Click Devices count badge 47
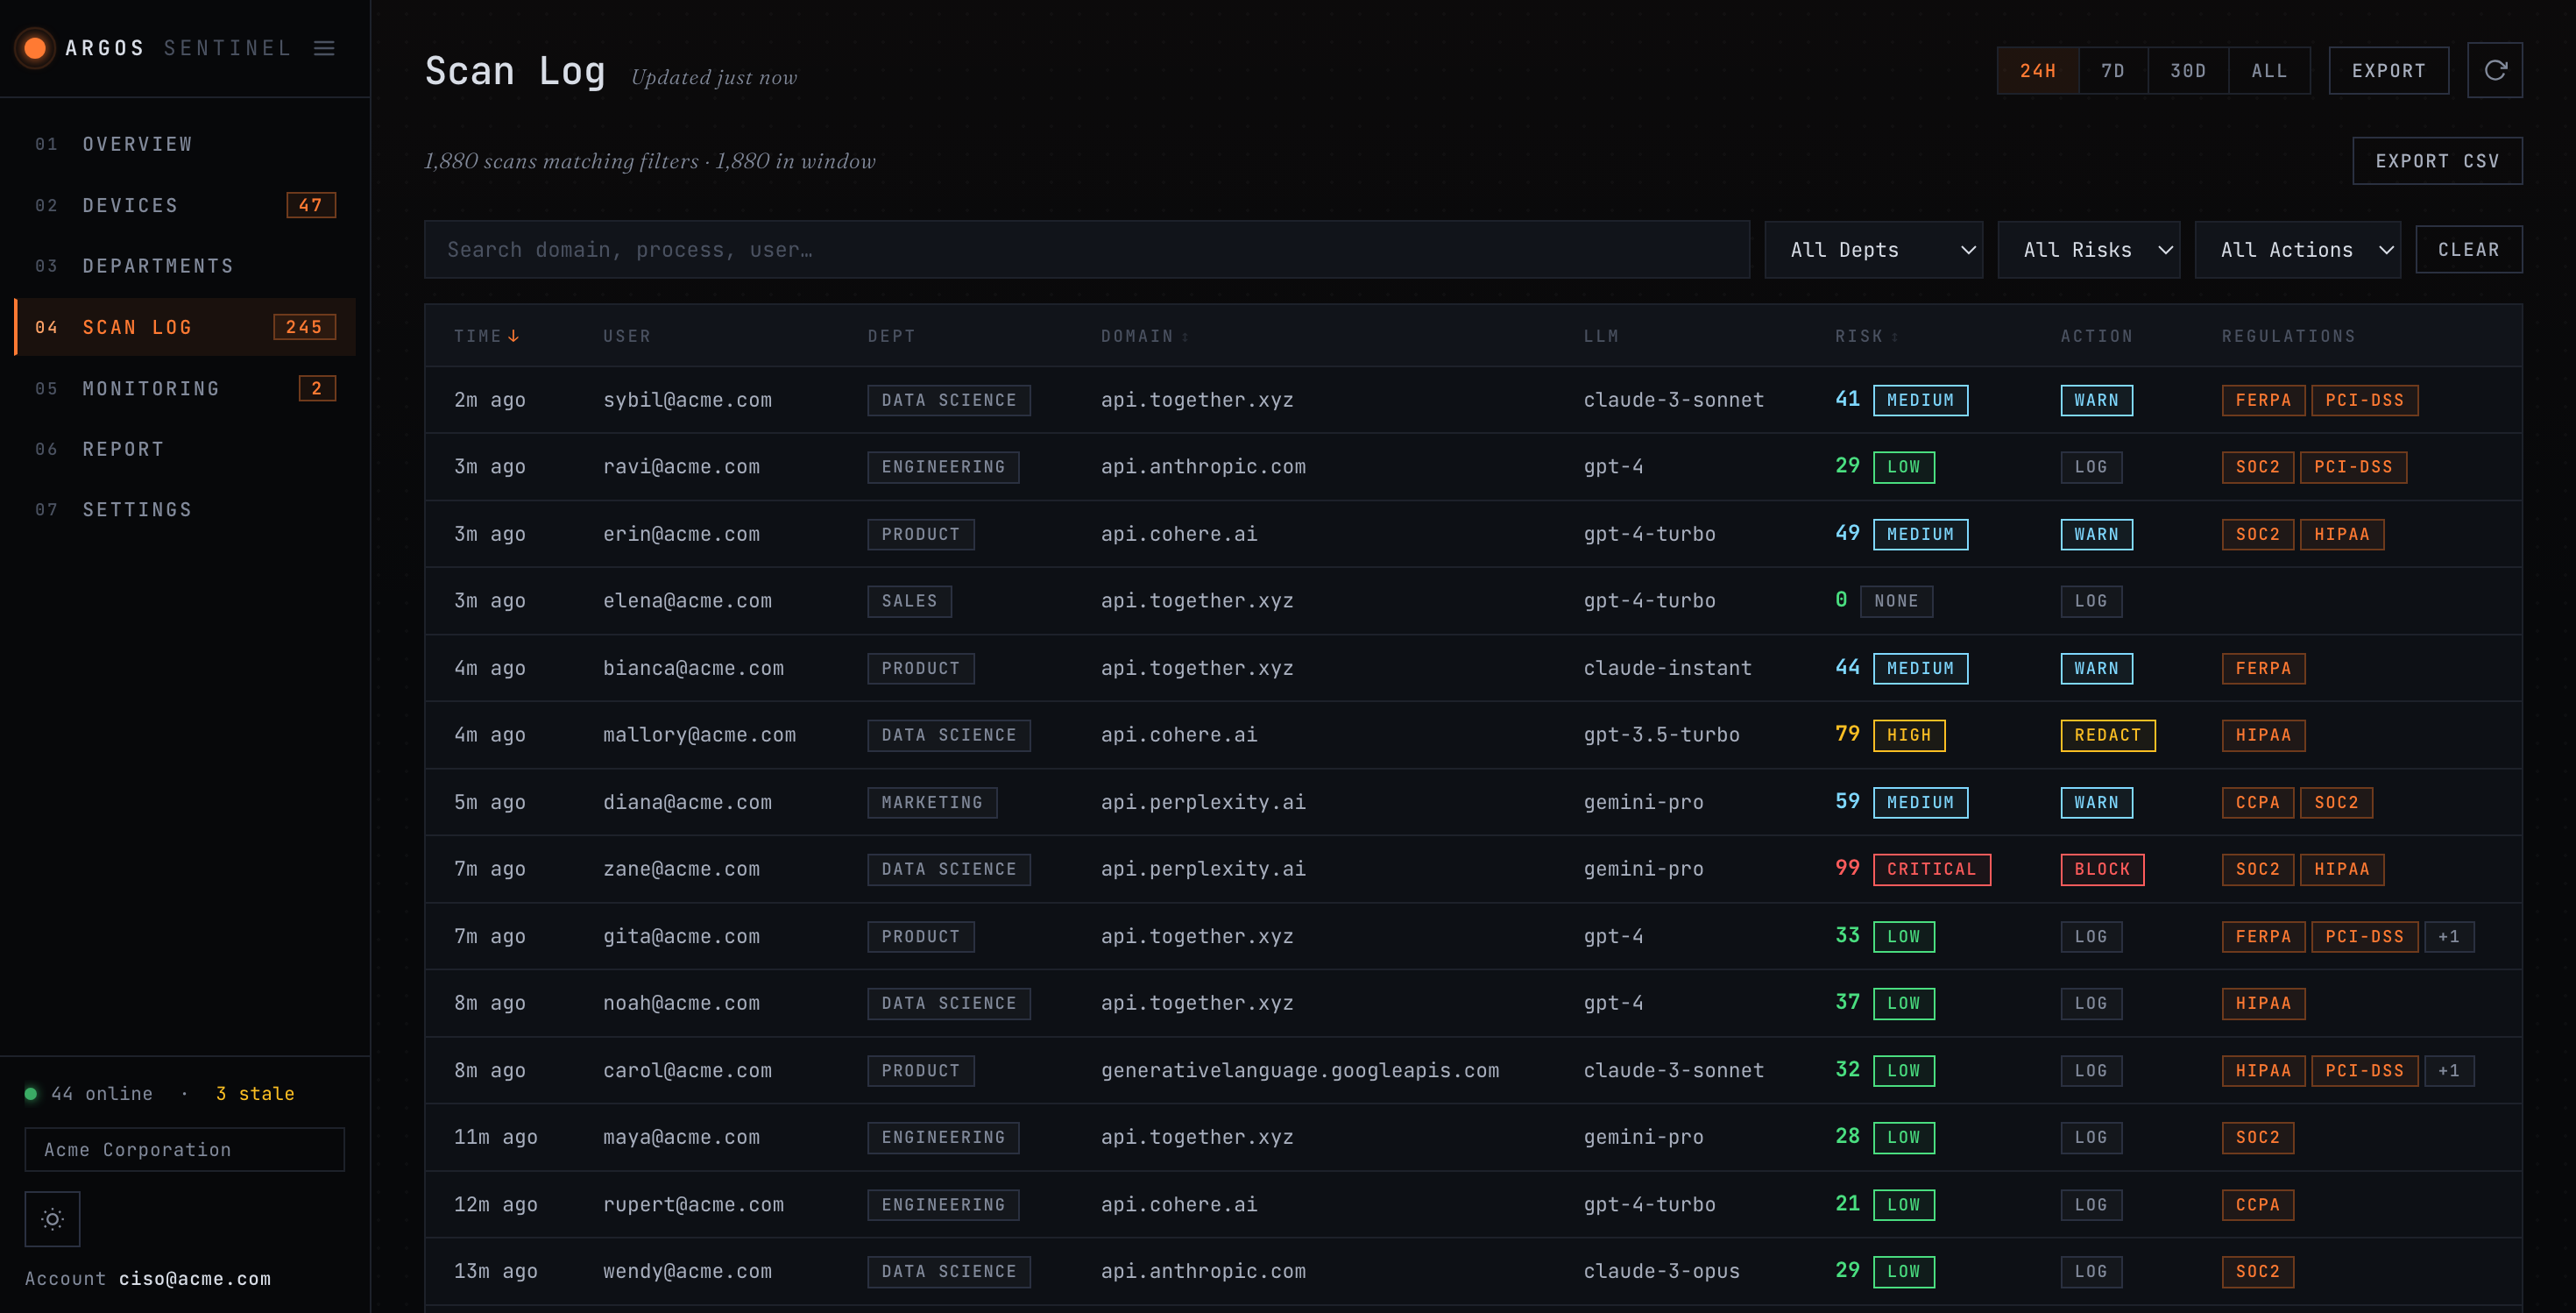 (x=310, y=205)
